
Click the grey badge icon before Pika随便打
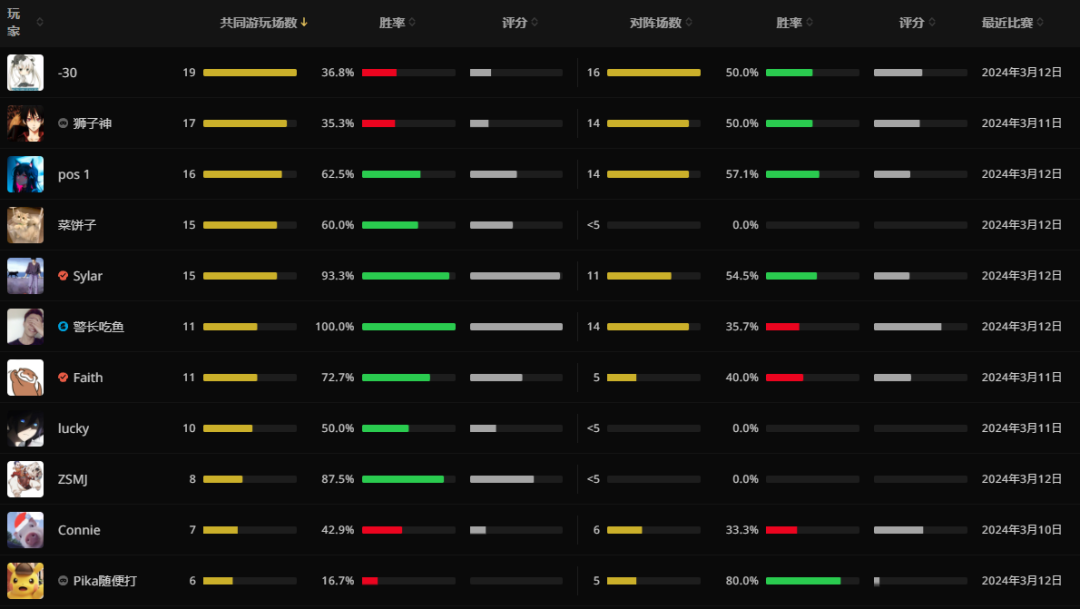tap(63, 581)
